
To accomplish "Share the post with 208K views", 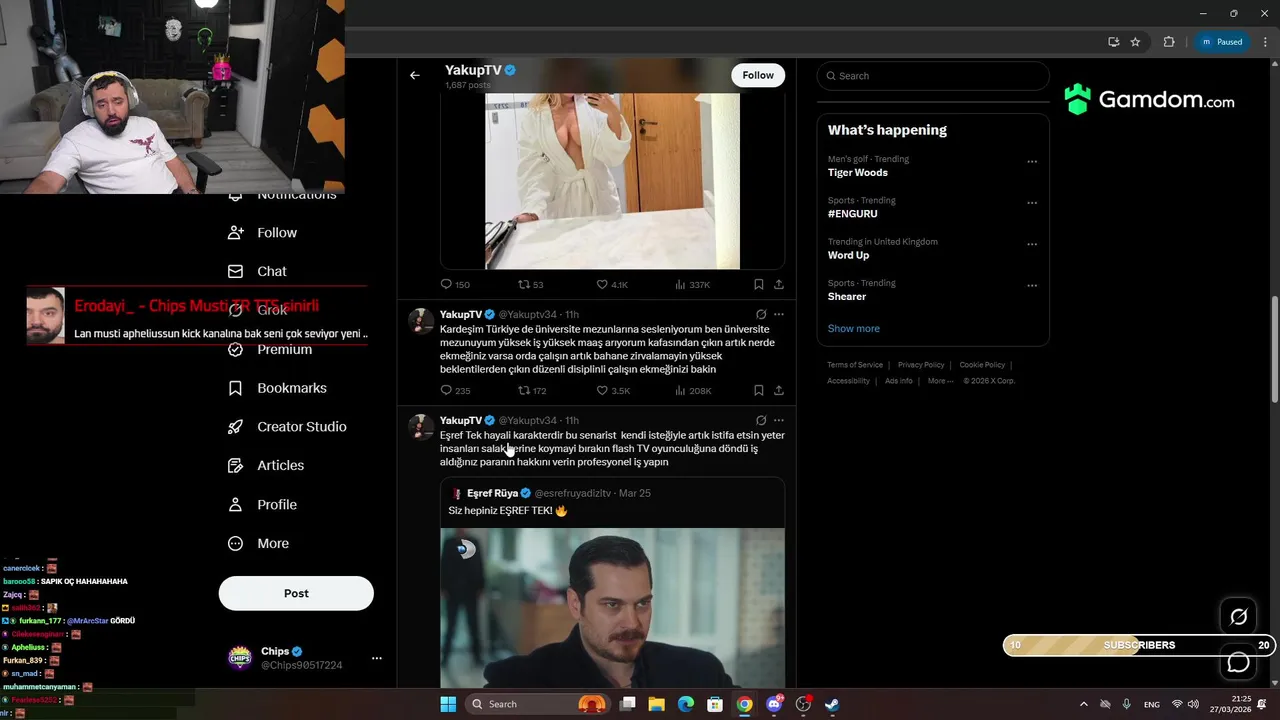I will coord(779,391).
